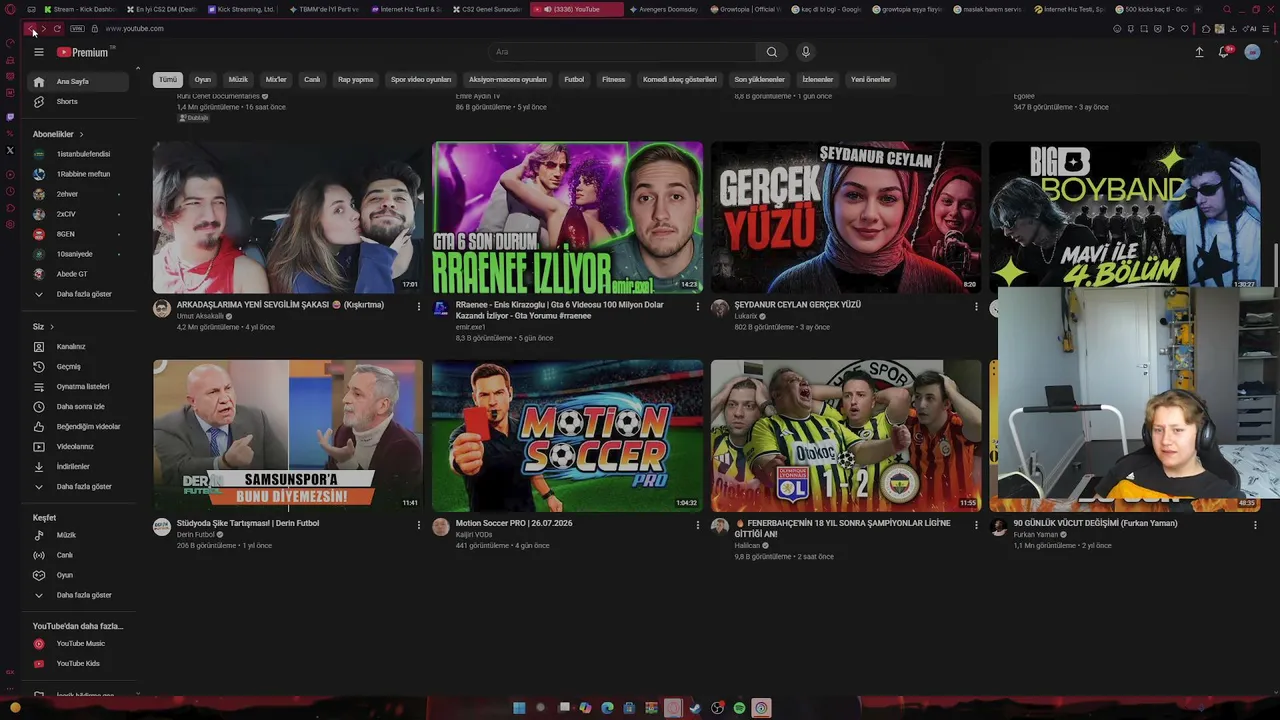Viewport: 1280px width, 720px height.
Task: Reload the page with the refresh icon
Action: [x=57, y=29]
